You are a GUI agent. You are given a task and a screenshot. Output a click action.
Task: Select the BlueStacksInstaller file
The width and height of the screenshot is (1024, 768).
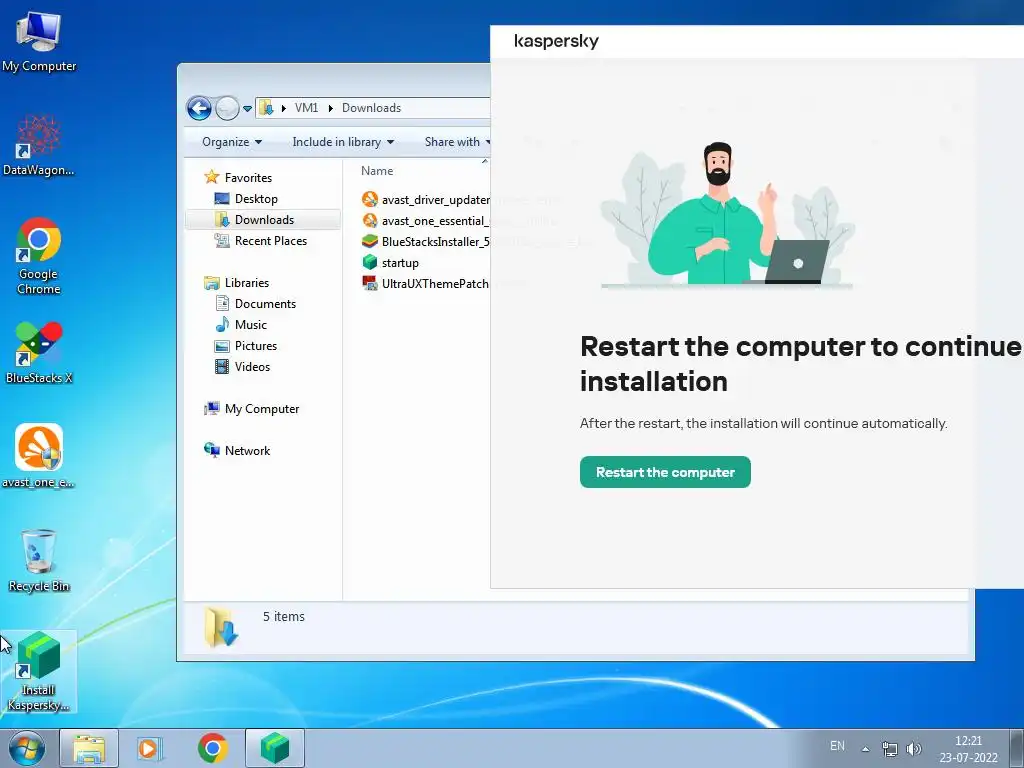[426, 242]
